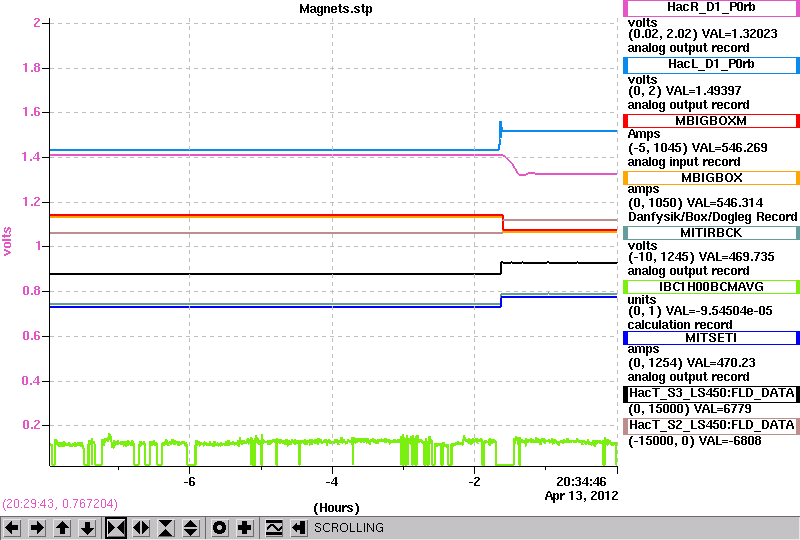Click the waveform auto-scroll icon
This screenshot has height=540, width=800.
coord(274,528)
